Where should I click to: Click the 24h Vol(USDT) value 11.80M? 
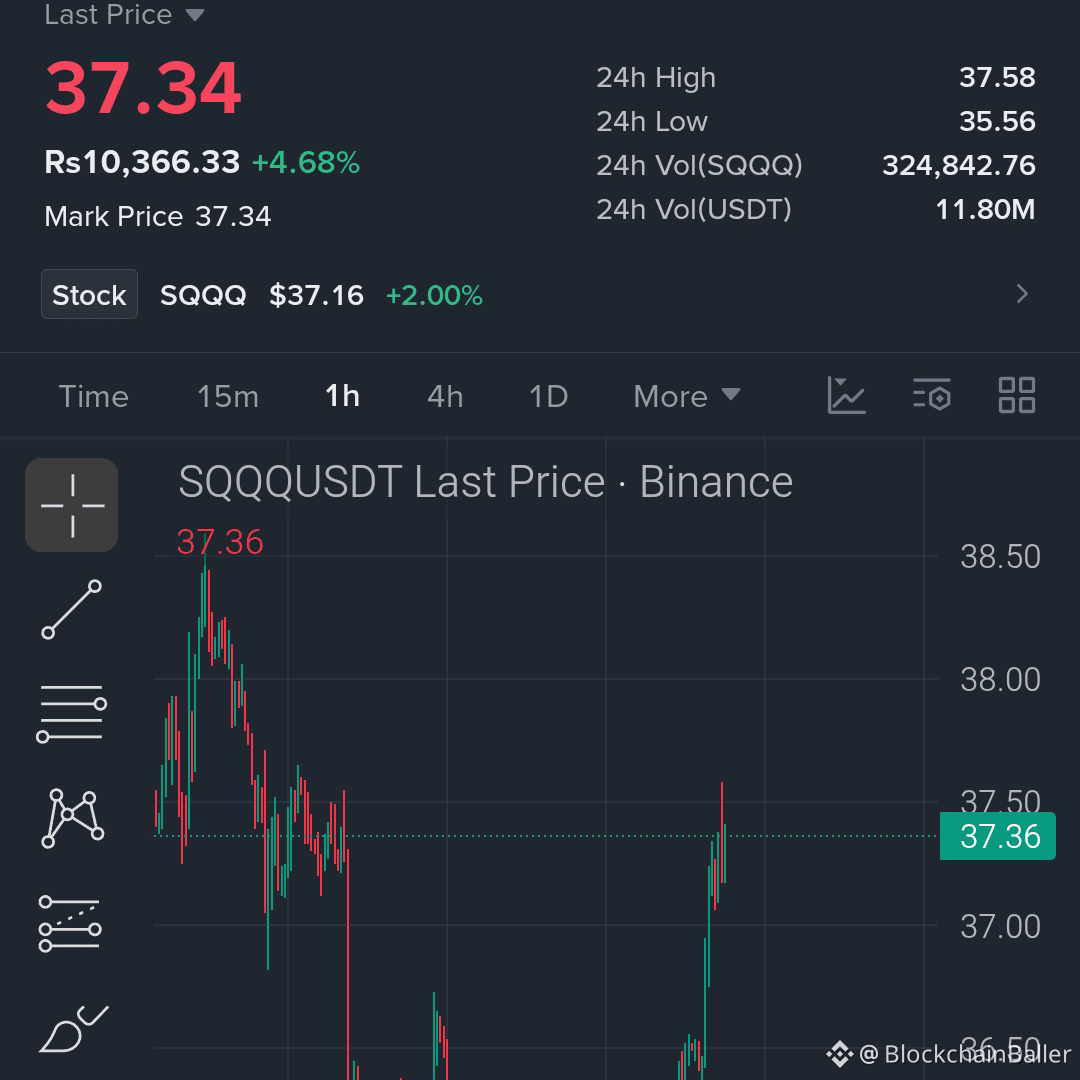coord(985,209)
